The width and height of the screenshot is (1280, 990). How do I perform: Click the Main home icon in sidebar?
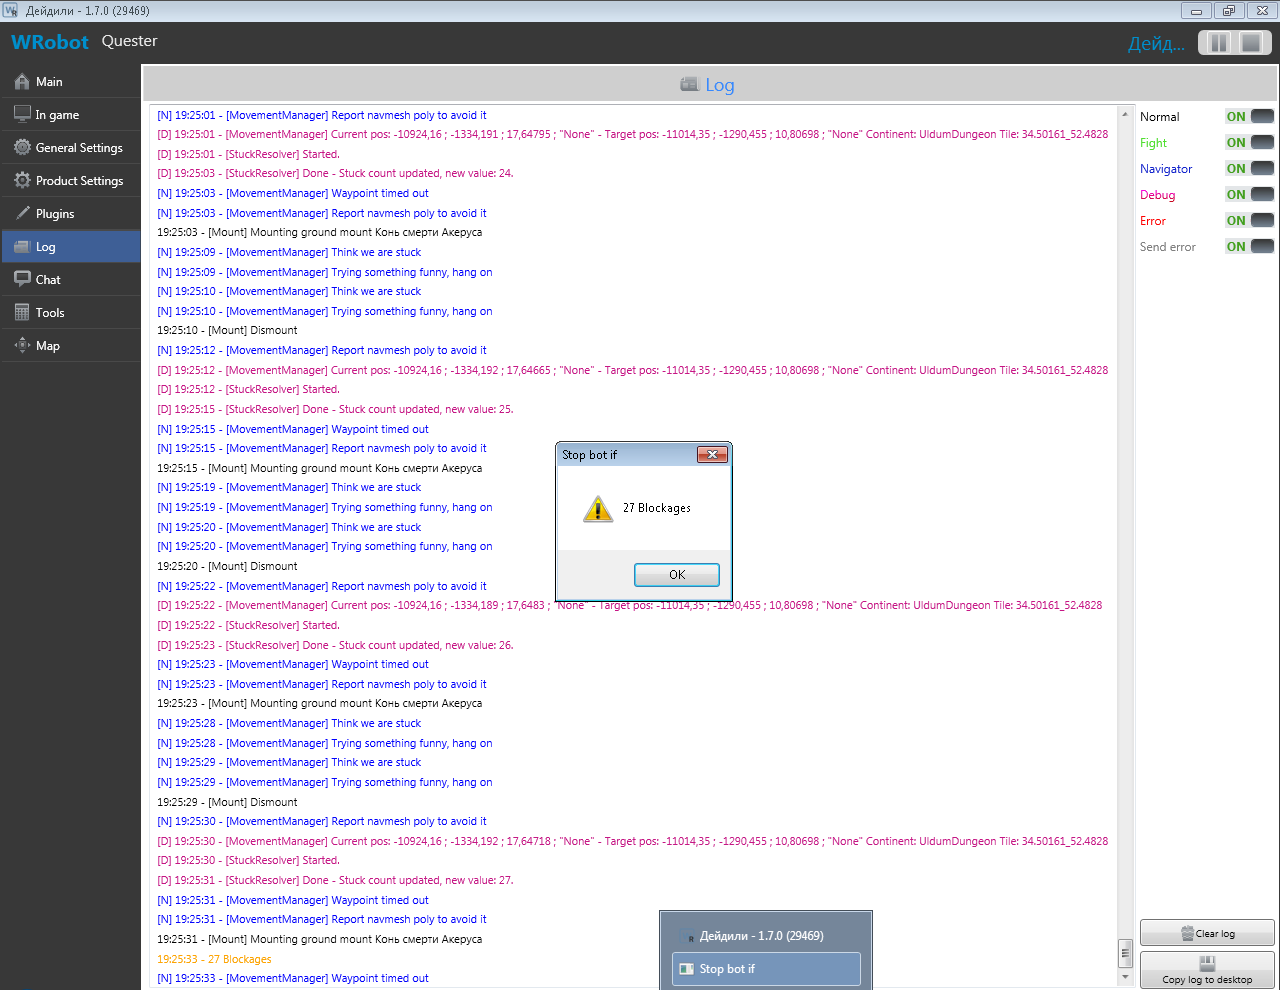click(22, 81)
